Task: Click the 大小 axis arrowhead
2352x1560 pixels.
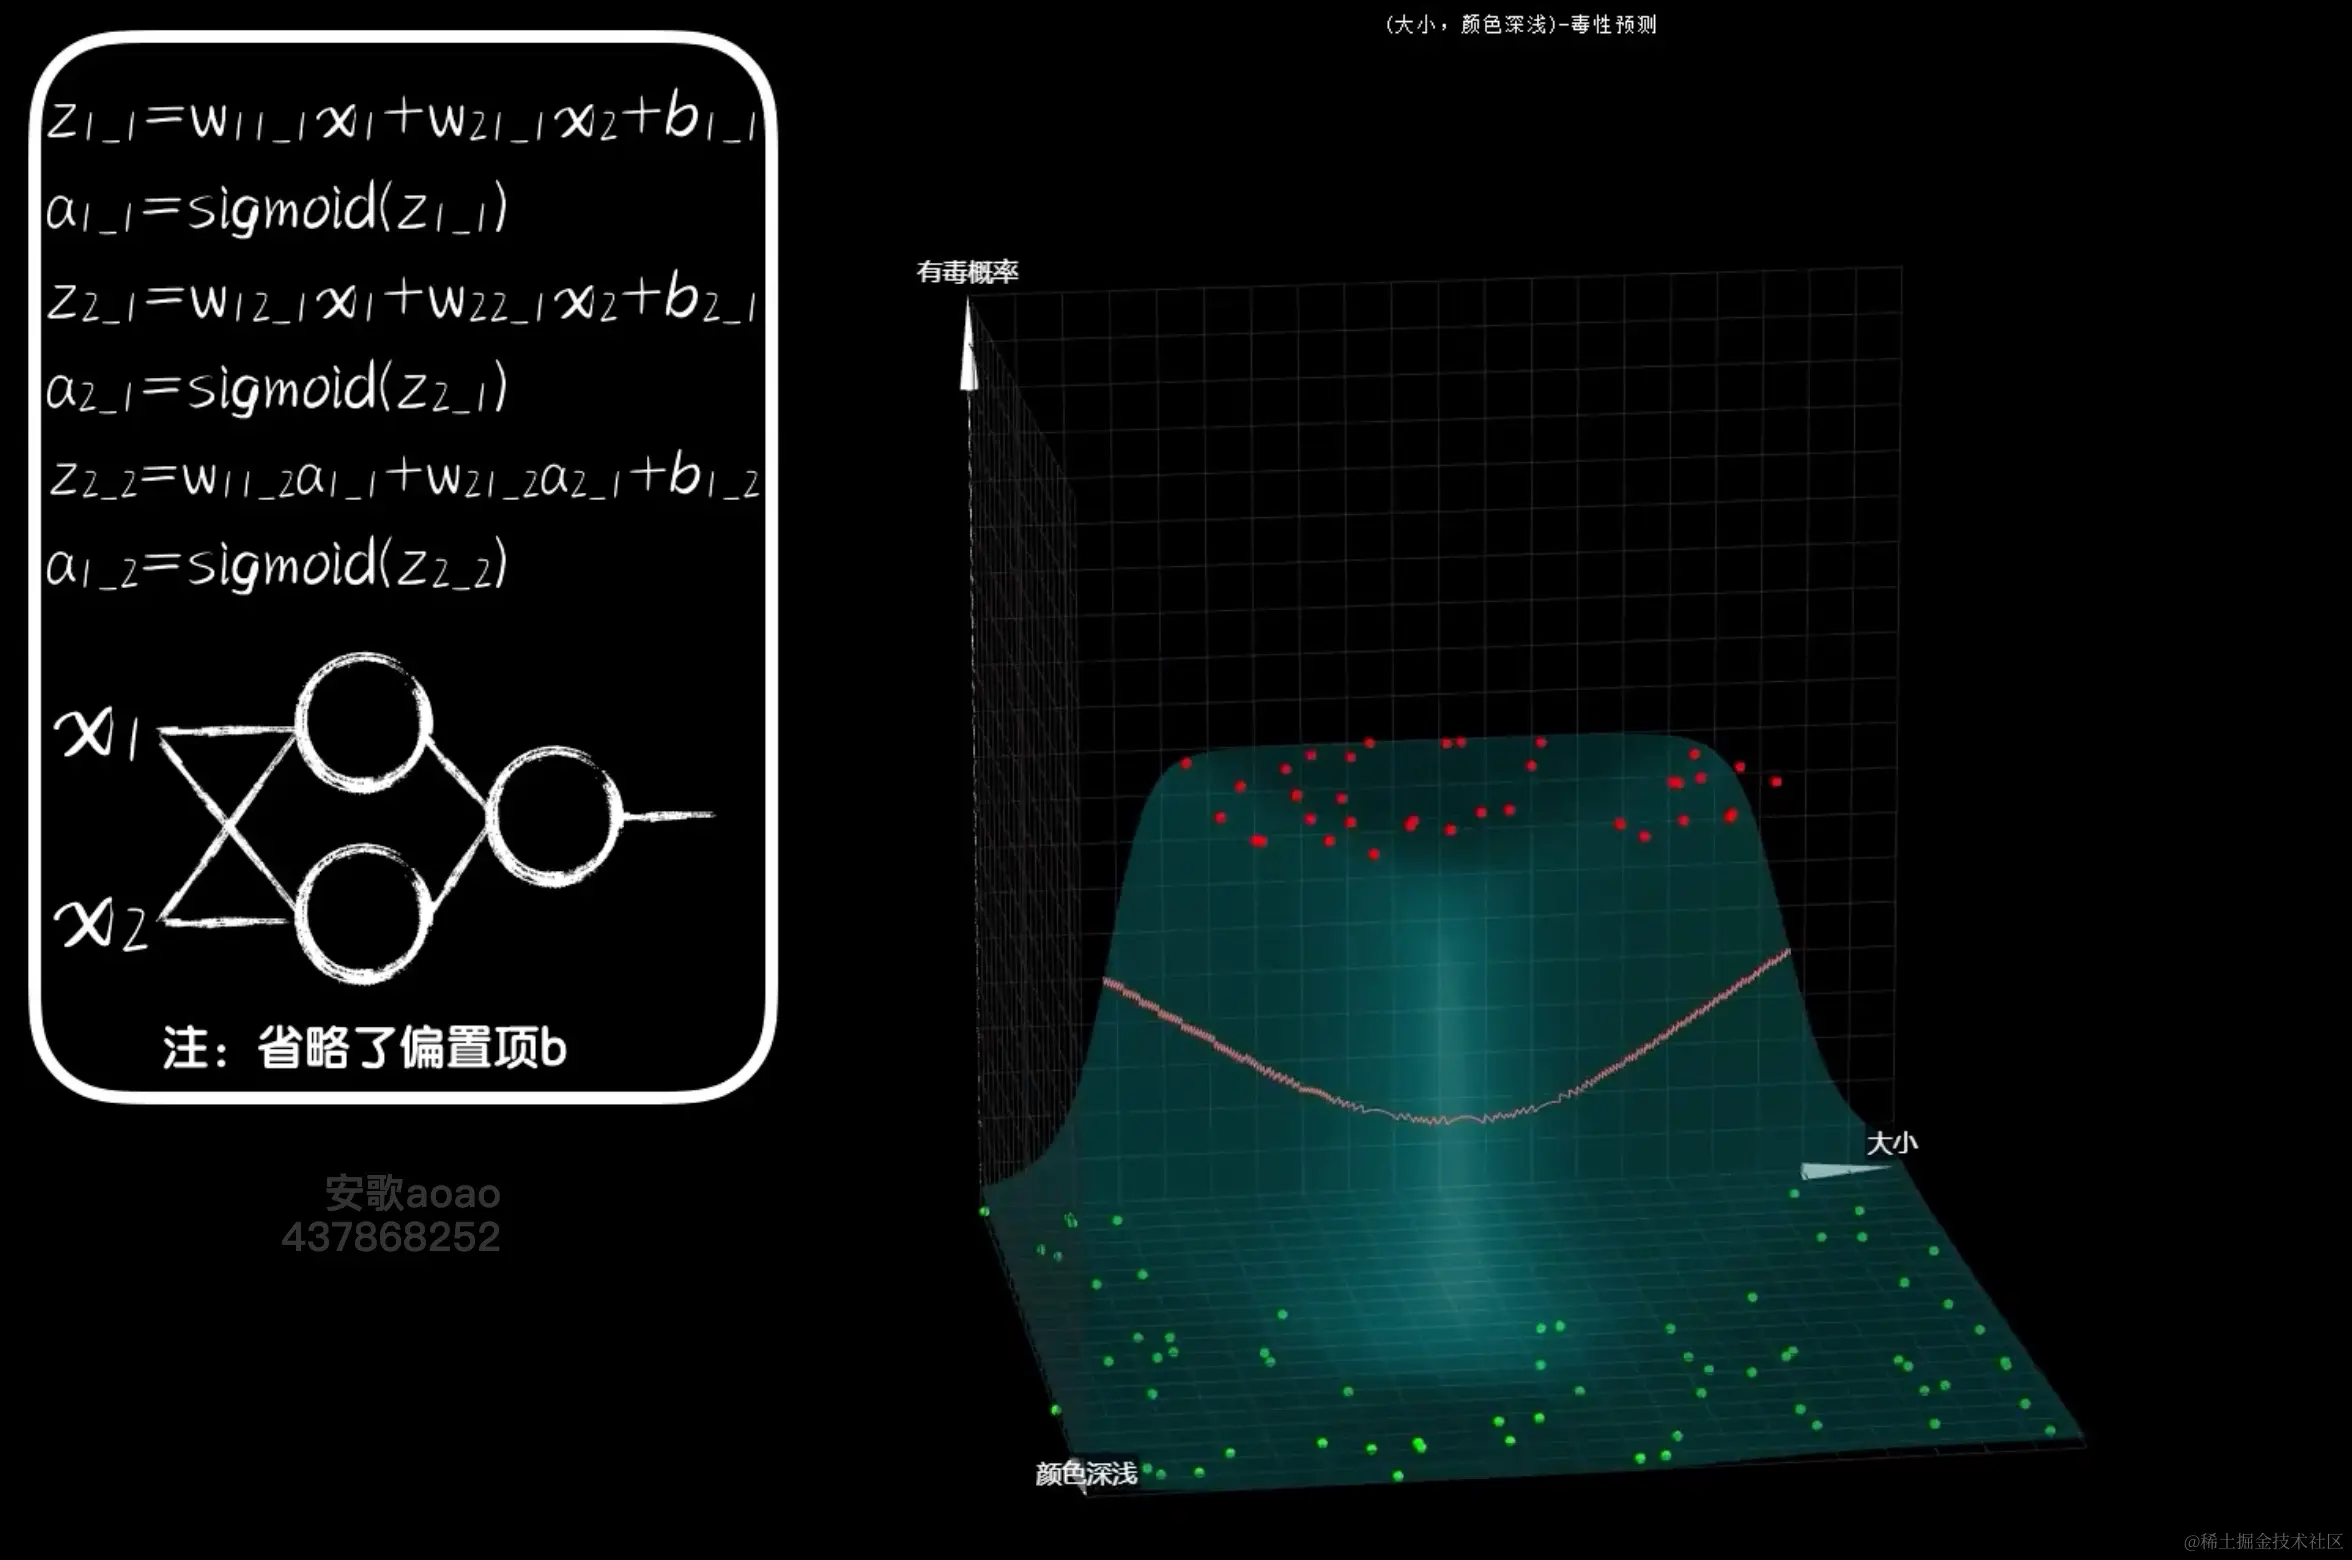Action: click(1830, 1170)
